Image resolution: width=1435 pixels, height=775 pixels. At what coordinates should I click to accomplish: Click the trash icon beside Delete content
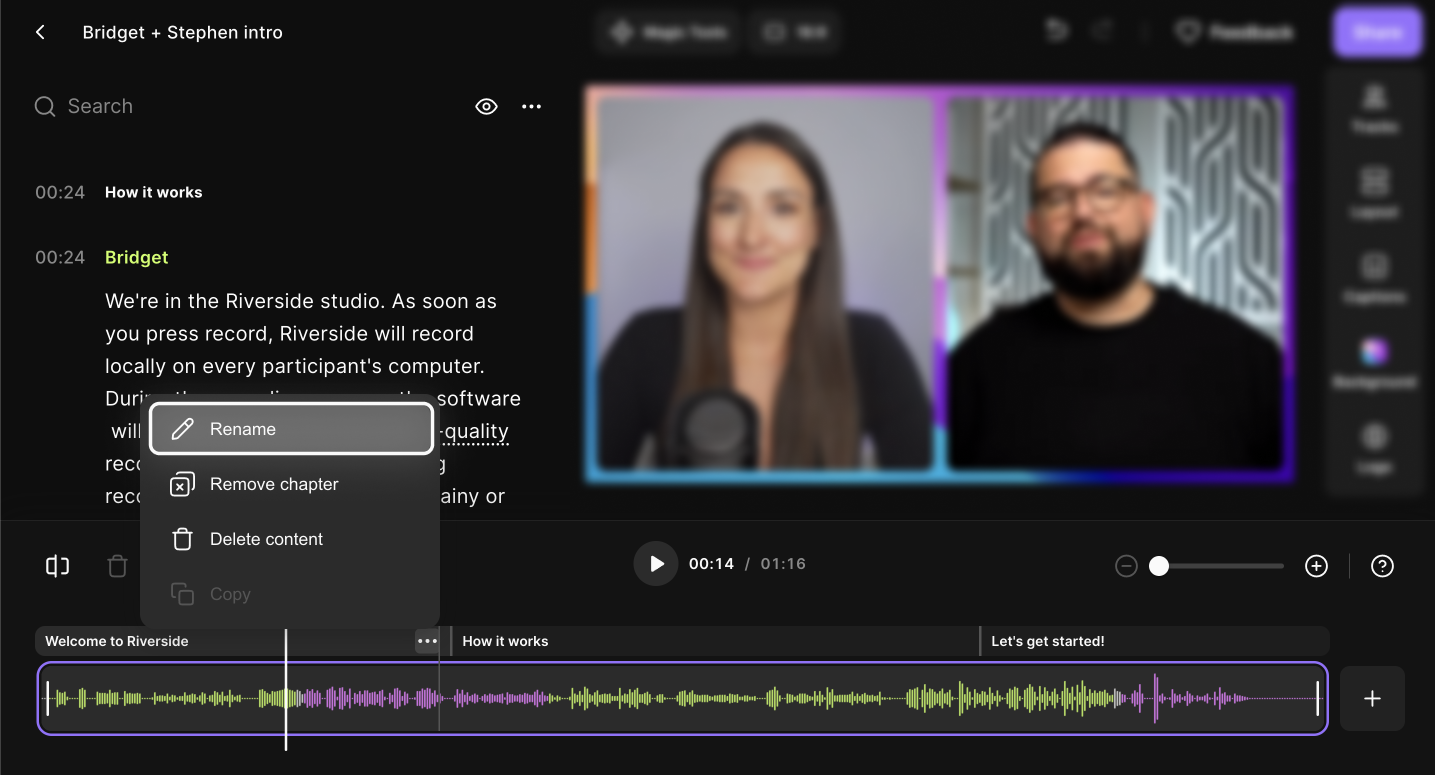coord(182,539)
